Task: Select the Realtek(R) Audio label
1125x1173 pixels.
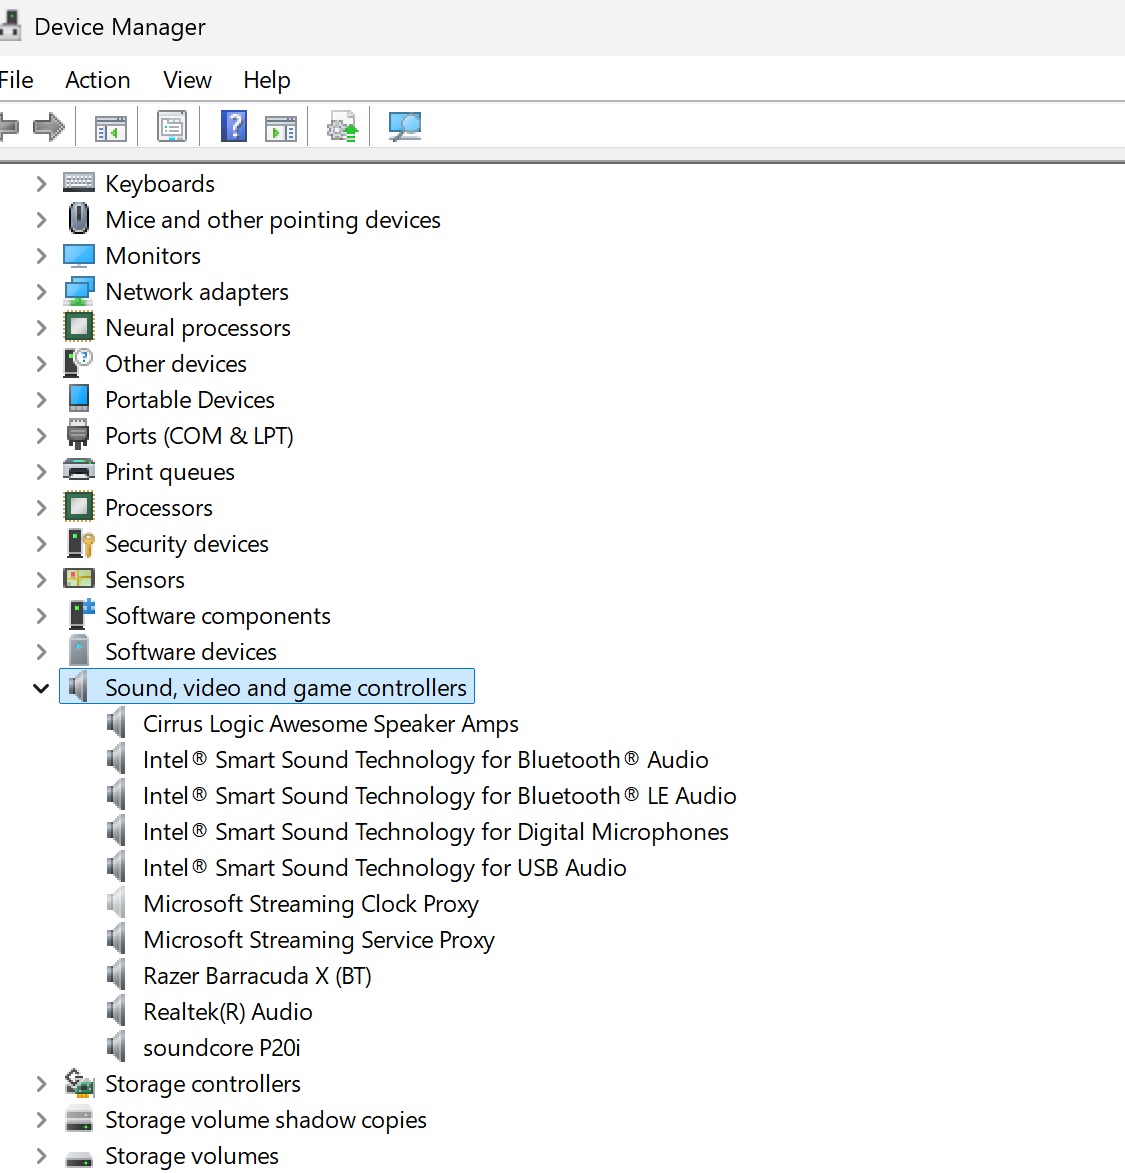Action: pos(227,1011)
